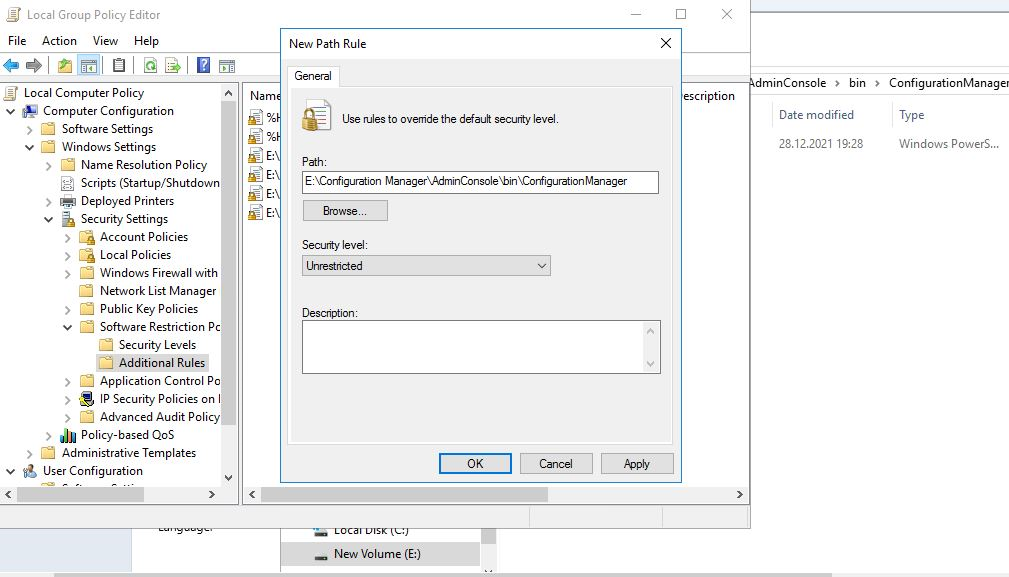Select Public Key Policies tree item
1009x577 pixels.
(x=149, y=309)
